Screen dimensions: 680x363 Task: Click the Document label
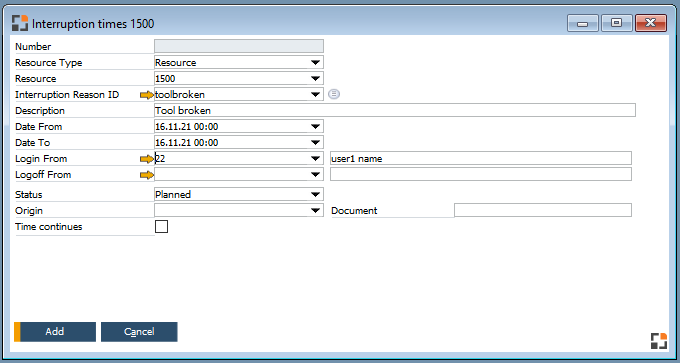pos(354,211)
